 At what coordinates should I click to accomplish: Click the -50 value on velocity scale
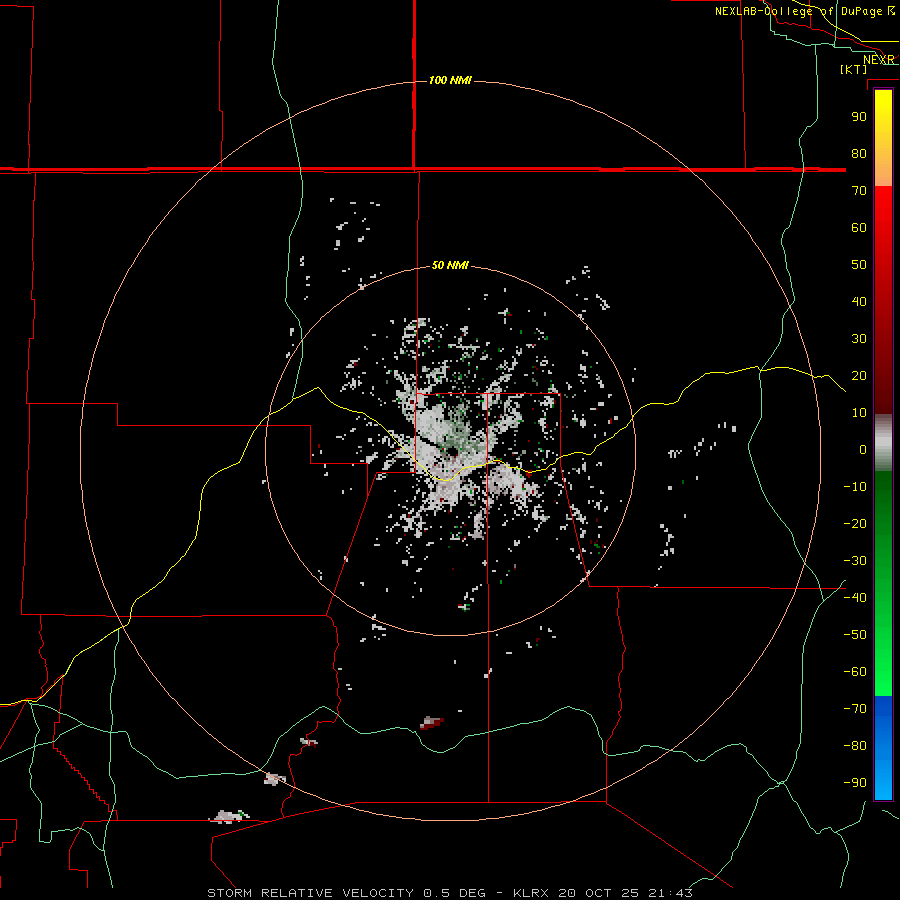point(855,634)
